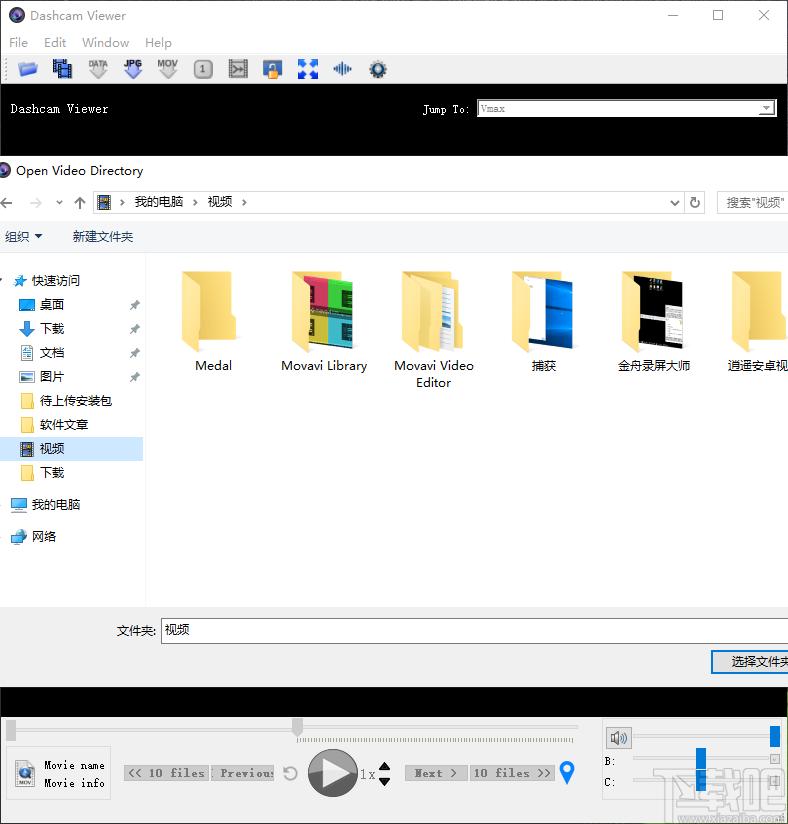
Task: Click 我的电脑 in the address breadcrumb
Action: (x=159, y=202)
